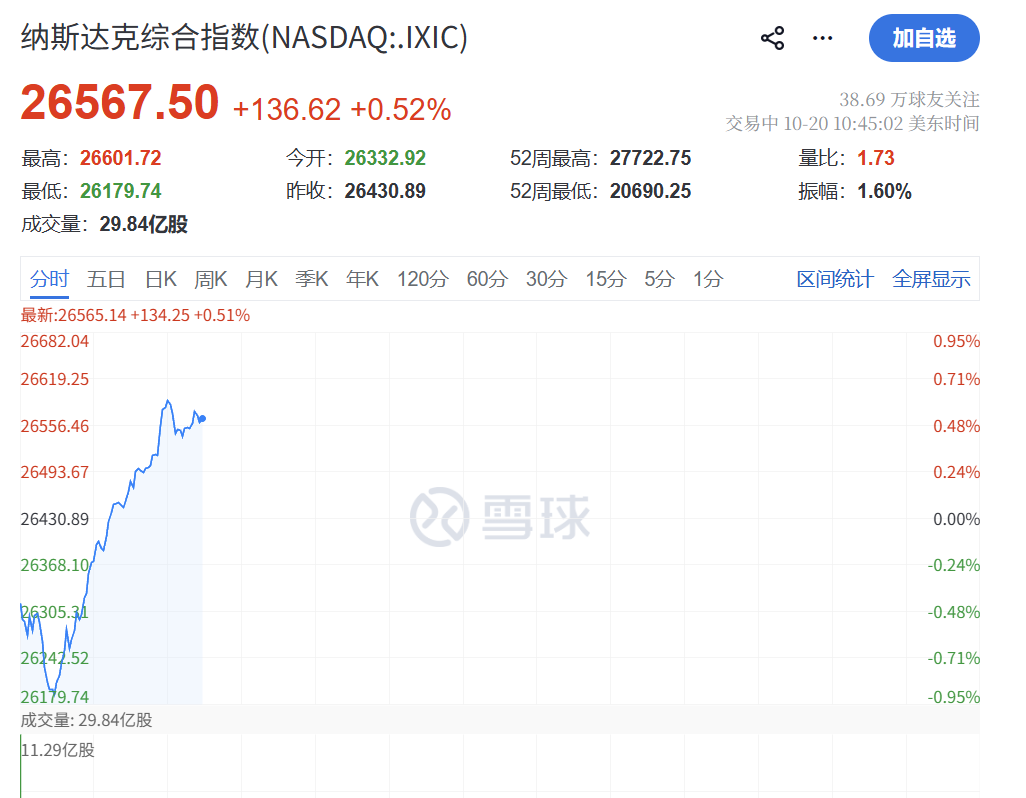Screen dimensions: 1026x798
Task: Click the -0.95% bottom percent axis label
Action: 953,697
